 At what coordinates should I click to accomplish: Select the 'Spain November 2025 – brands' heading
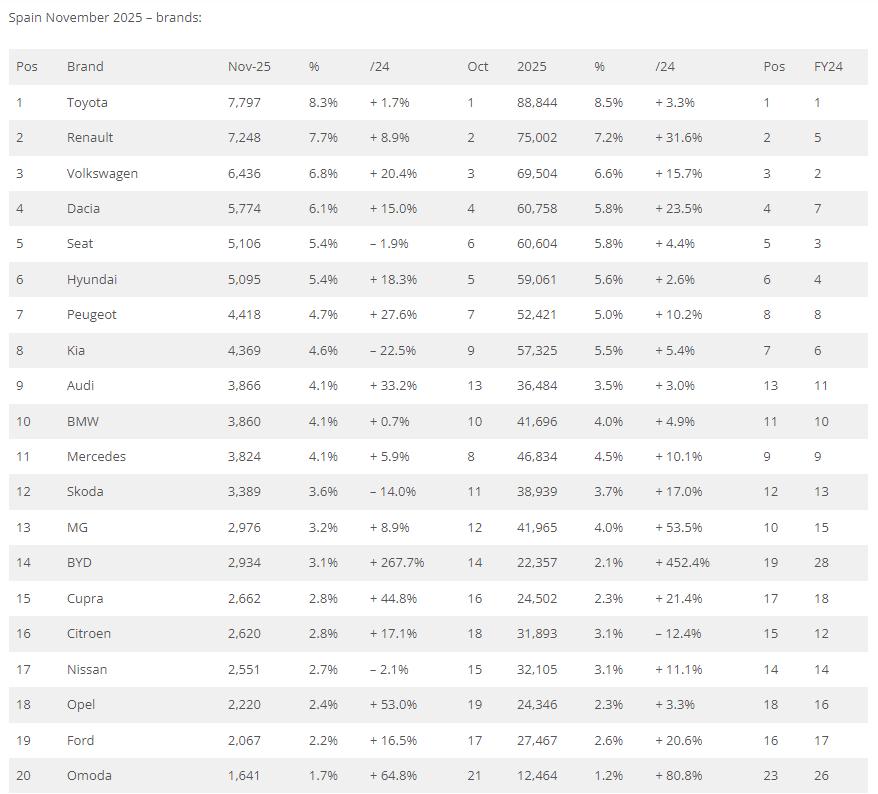tap(105, 17)
